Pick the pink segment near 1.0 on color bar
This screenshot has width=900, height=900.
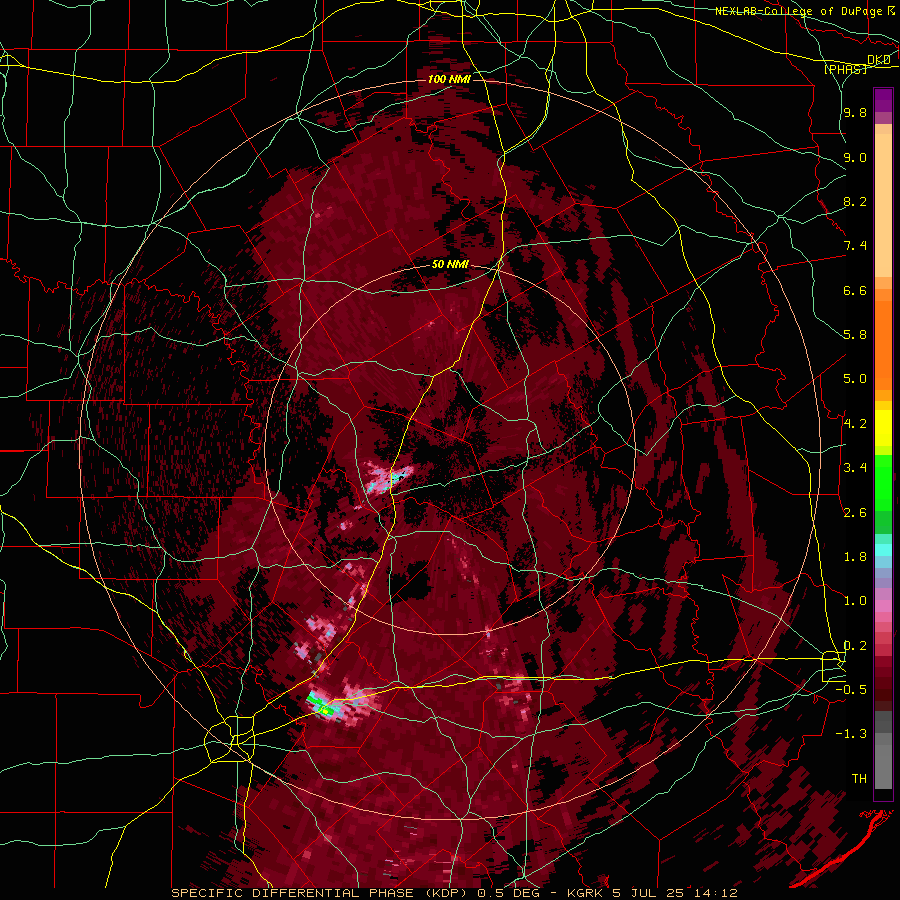point(883,605)
